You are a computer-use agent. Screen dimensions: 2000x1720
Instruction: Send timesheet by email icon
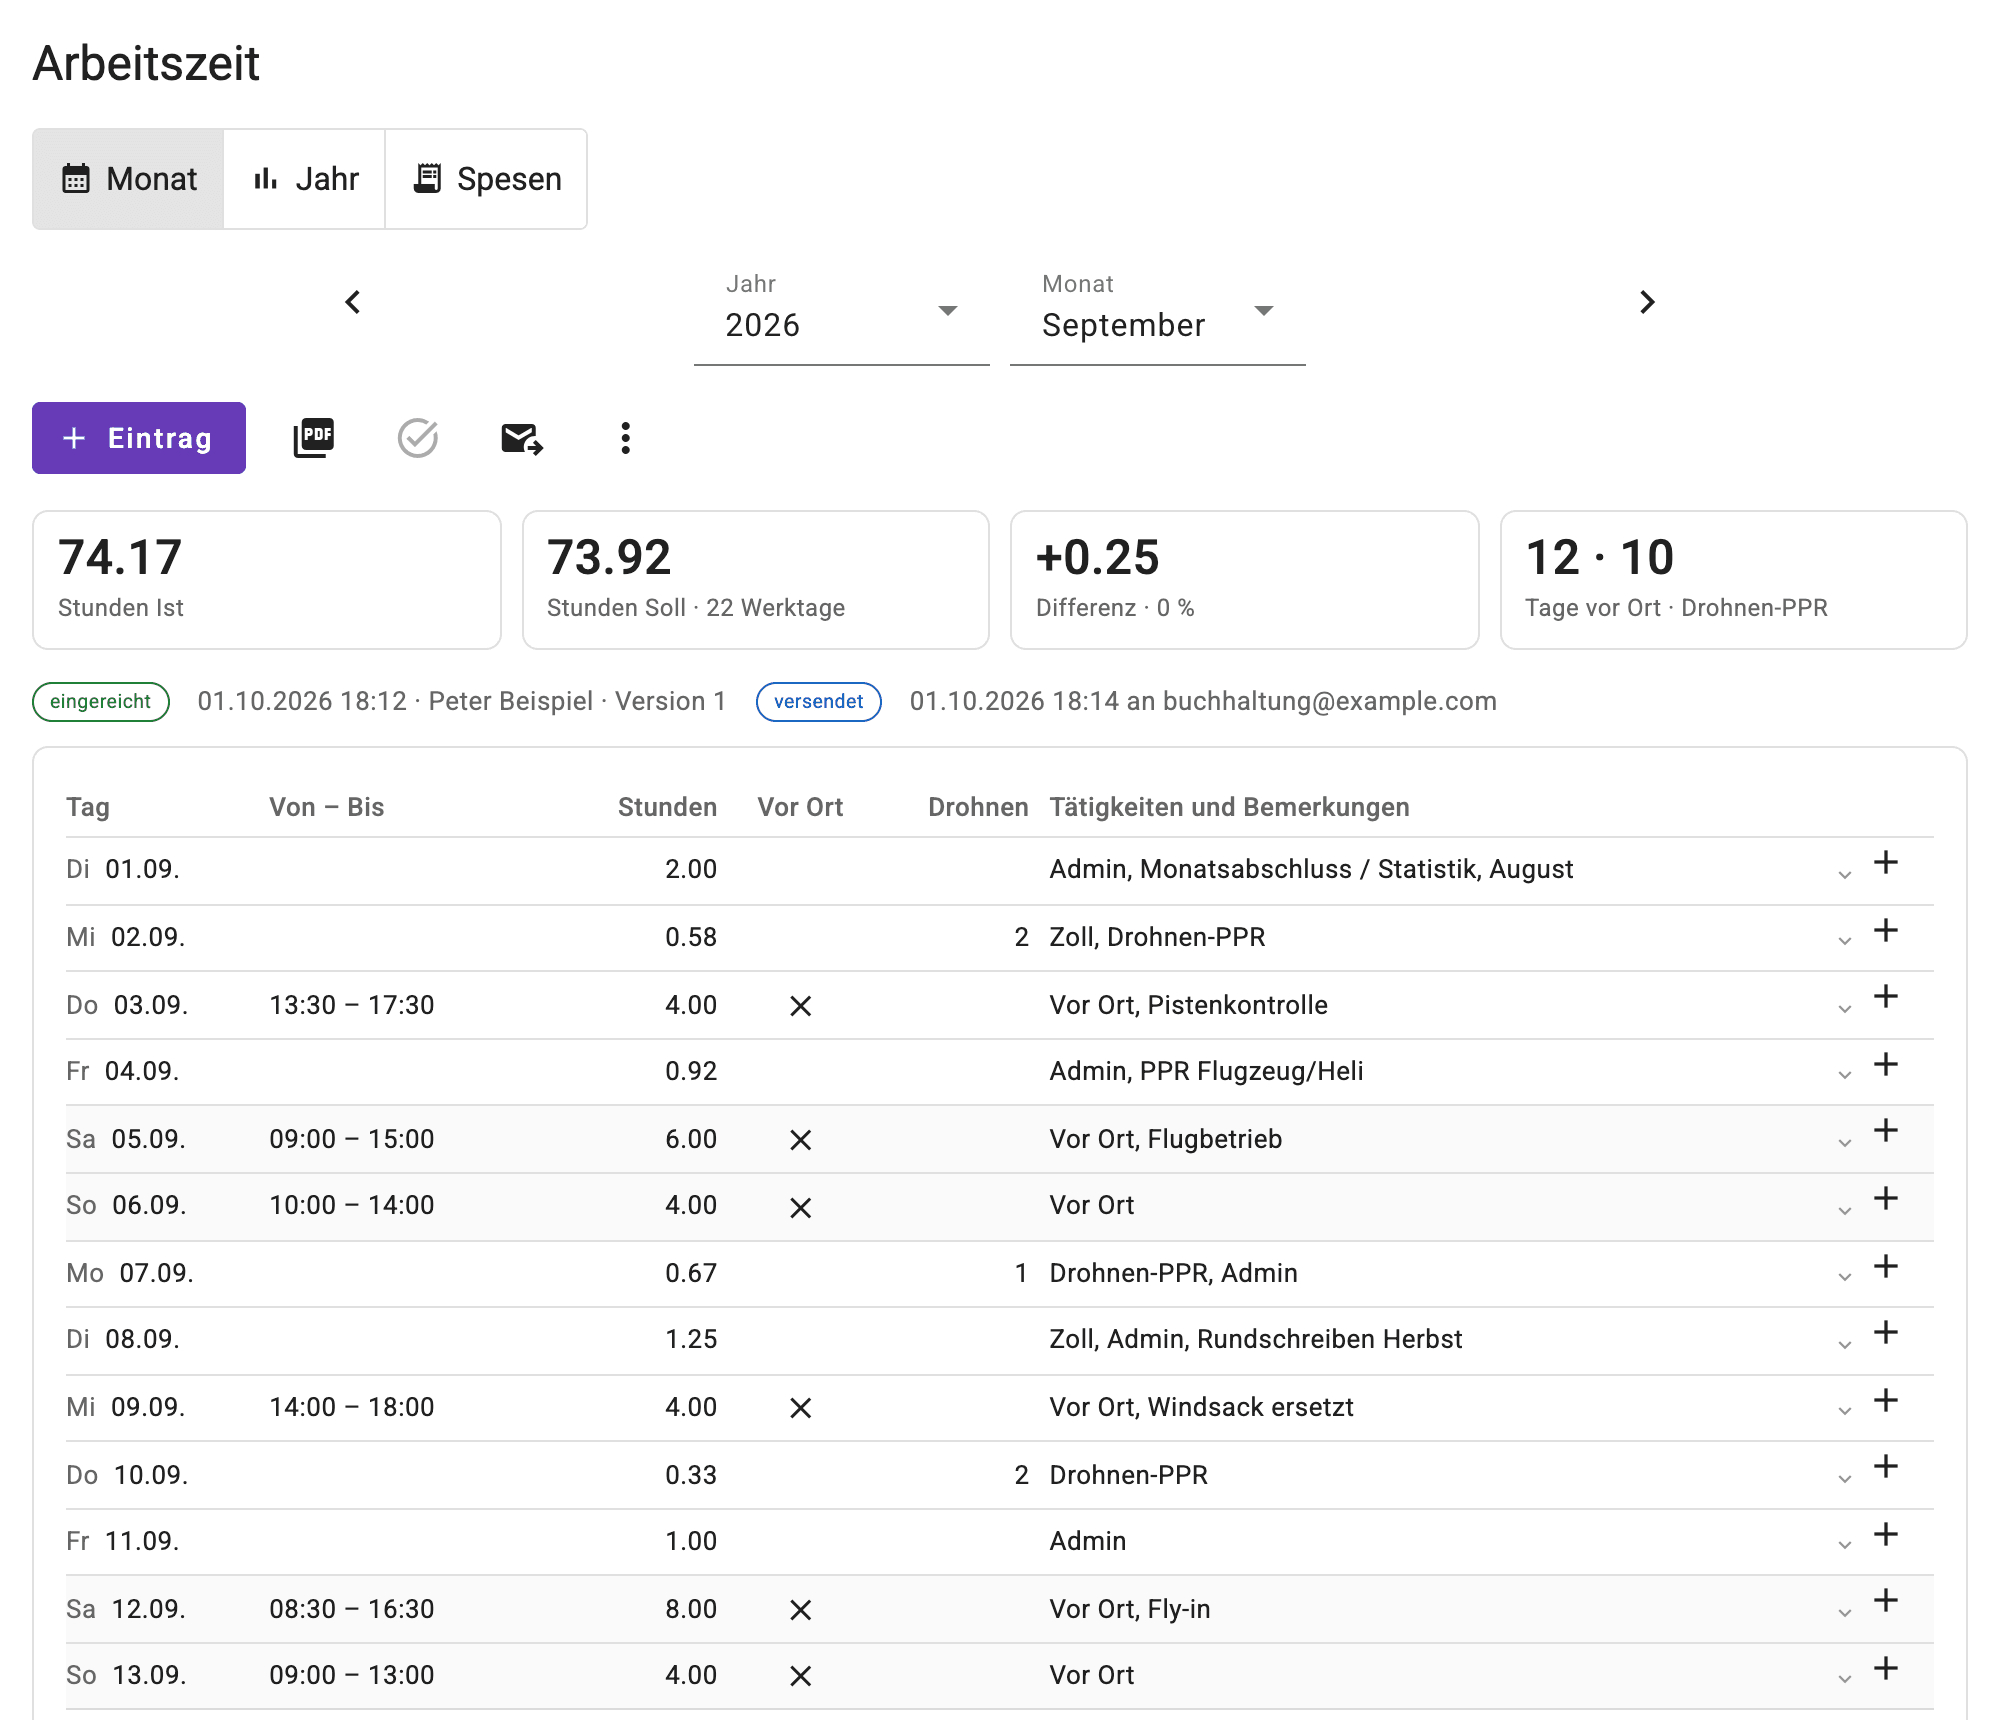pyautogui.click(x=522, y=438)
